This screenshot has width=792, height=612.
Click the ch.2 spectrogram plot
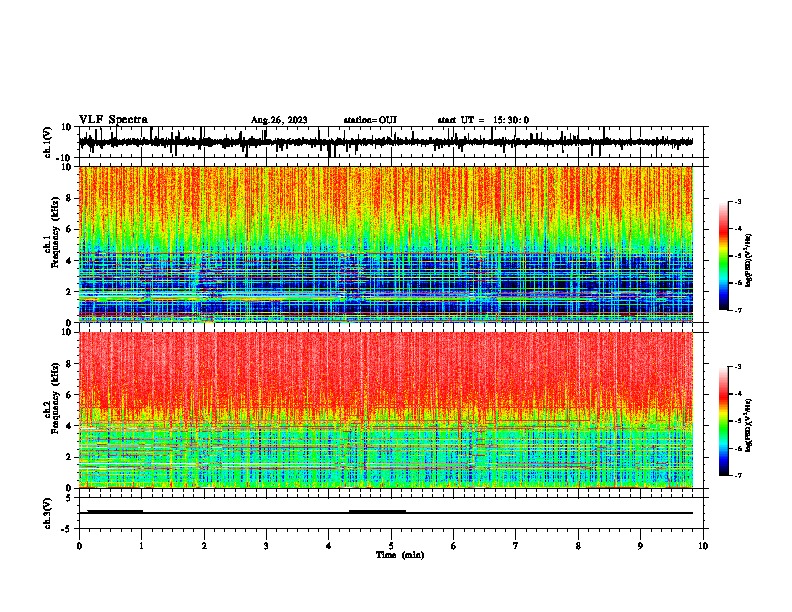(386, 410)
